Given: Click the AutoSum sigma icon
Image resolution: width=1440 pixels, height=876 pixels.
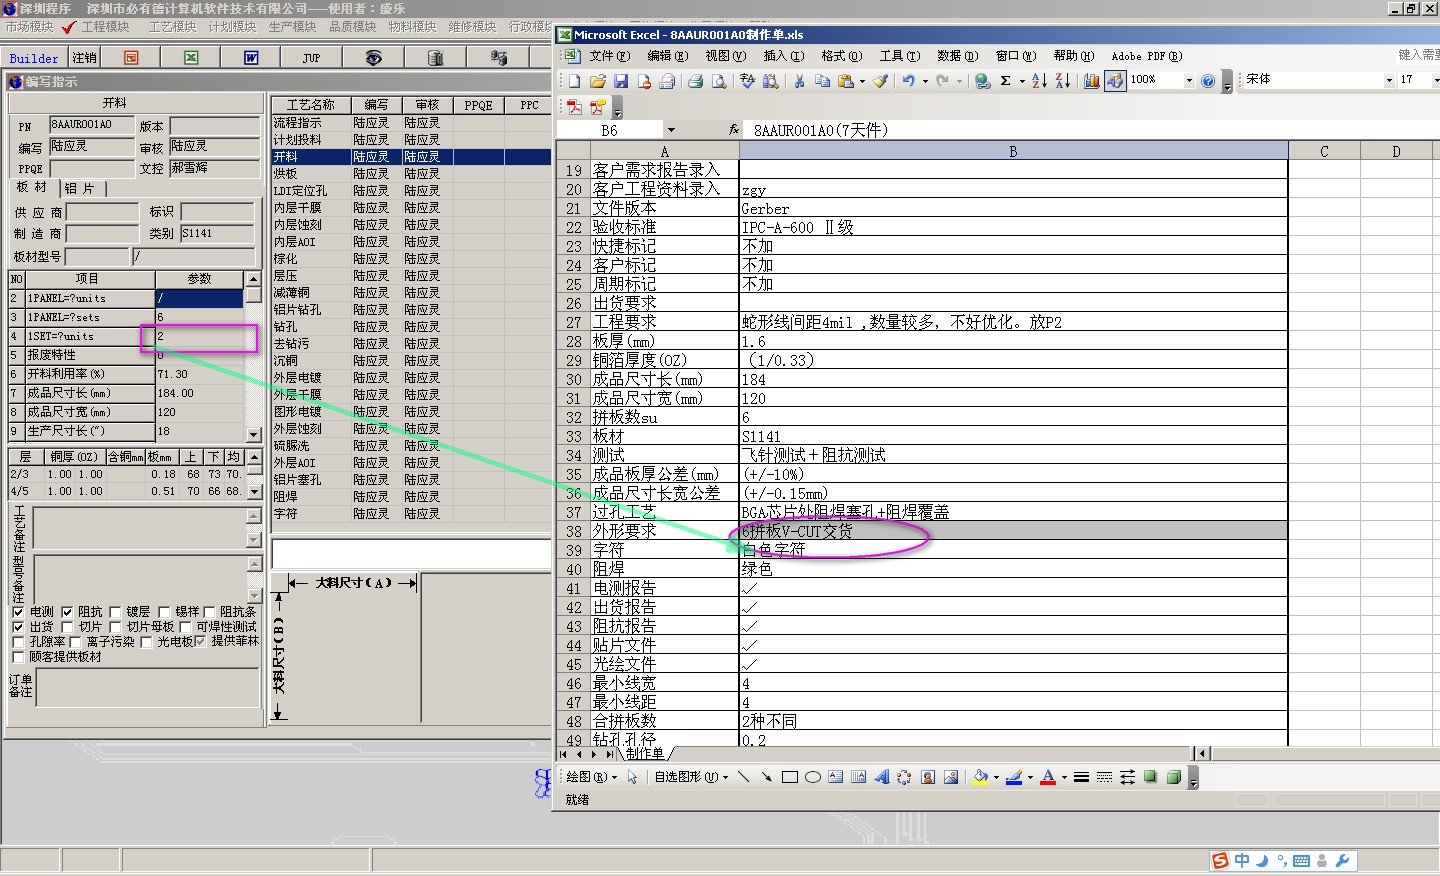Looking at the screenshot, I should 1005,81.
